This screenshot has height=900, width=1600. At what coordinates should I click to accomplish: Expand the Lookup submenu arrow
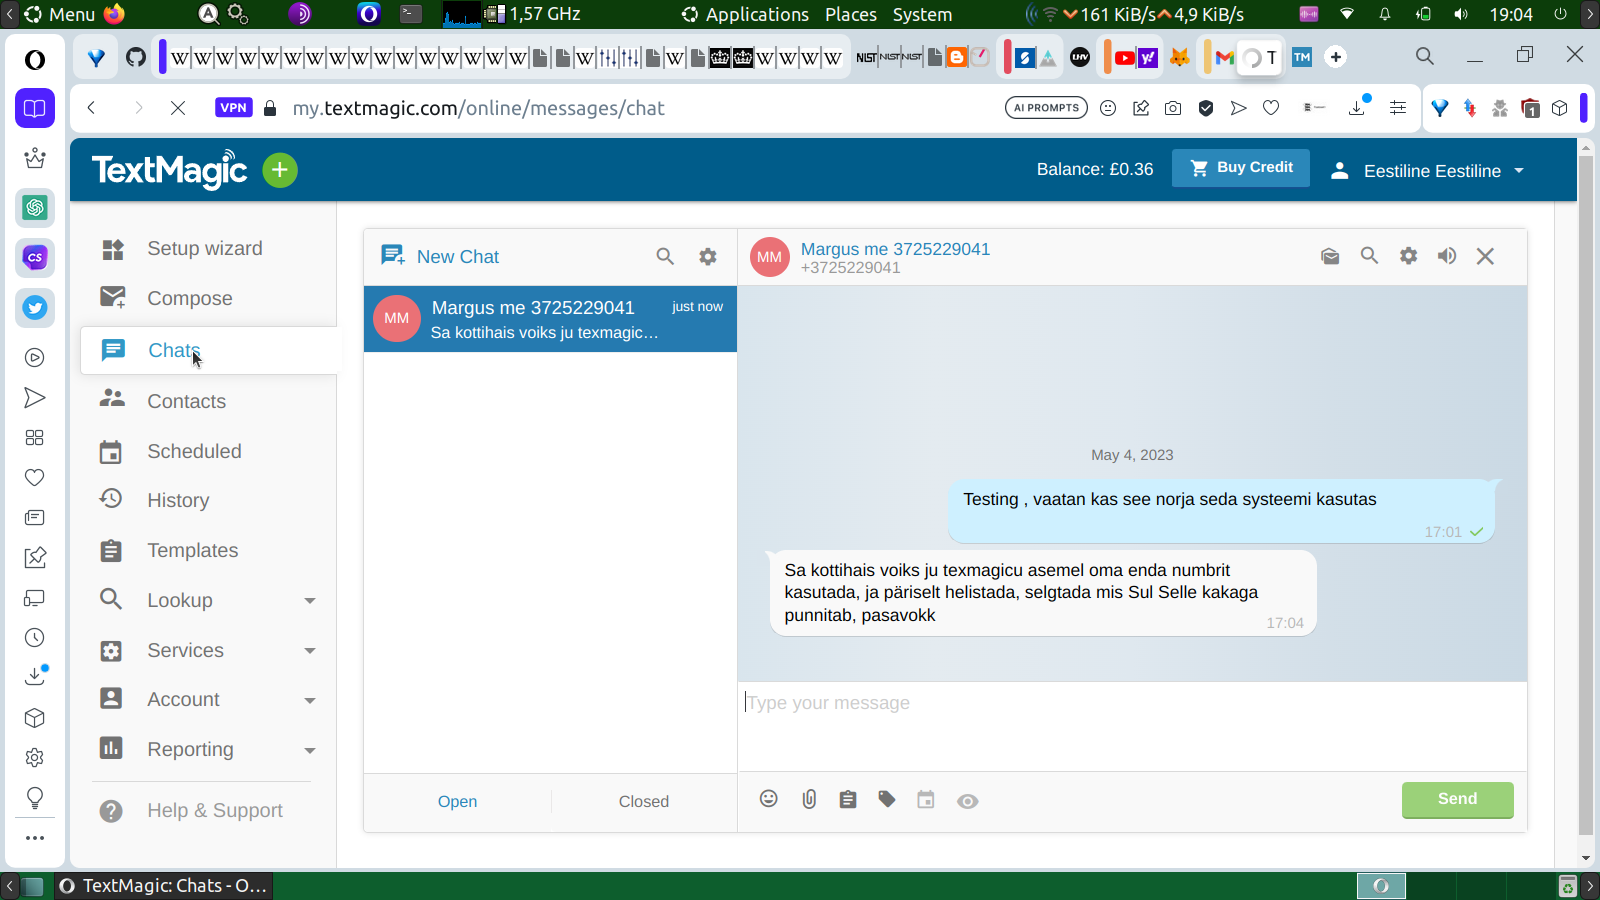pos(310,601)
